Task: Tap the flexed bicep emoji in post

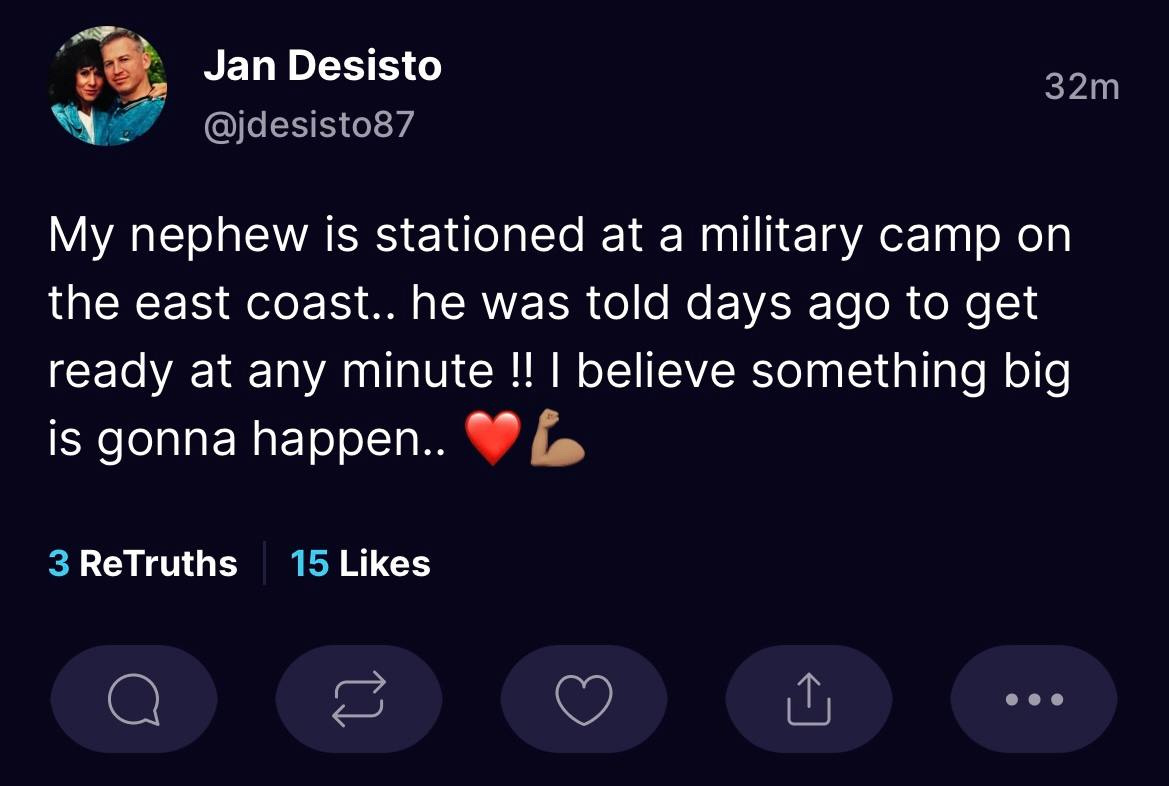Action: click(557, 438)
